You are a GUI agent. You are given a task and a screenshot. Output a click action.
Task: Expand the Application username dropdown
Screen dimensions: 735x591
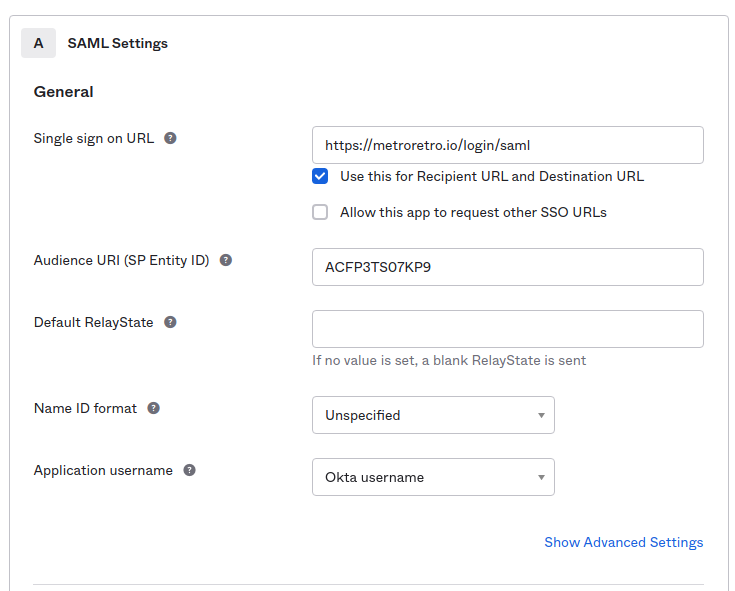(433, 477)
